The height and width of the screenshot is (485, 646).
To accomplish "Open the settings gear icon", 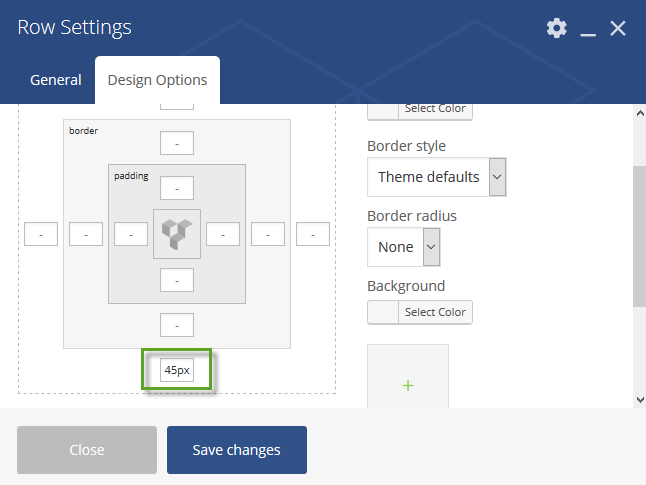I will 556,28.
